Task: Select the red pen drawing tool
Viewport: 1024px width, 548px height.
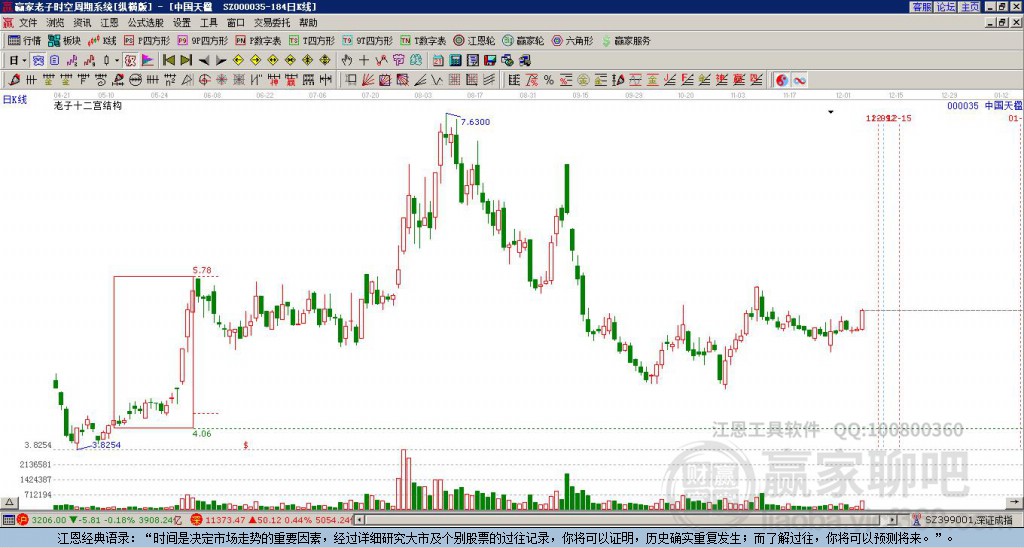Action: [14, 80]
